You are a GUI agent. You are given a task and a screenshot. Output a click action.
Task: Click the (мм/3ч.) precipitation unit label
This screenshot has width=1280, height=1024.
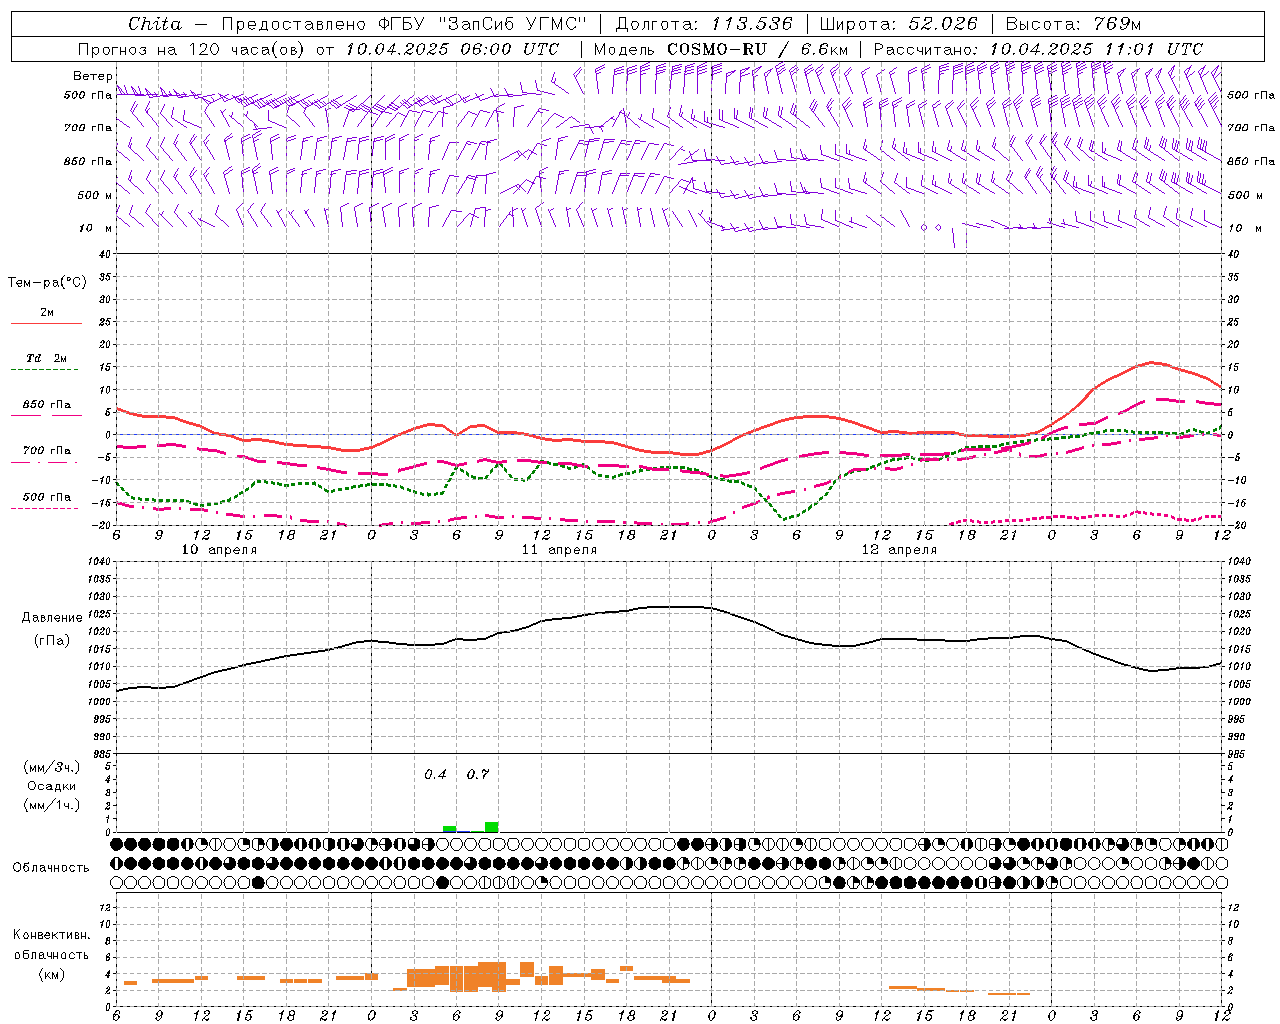click(x=52, y=767)
